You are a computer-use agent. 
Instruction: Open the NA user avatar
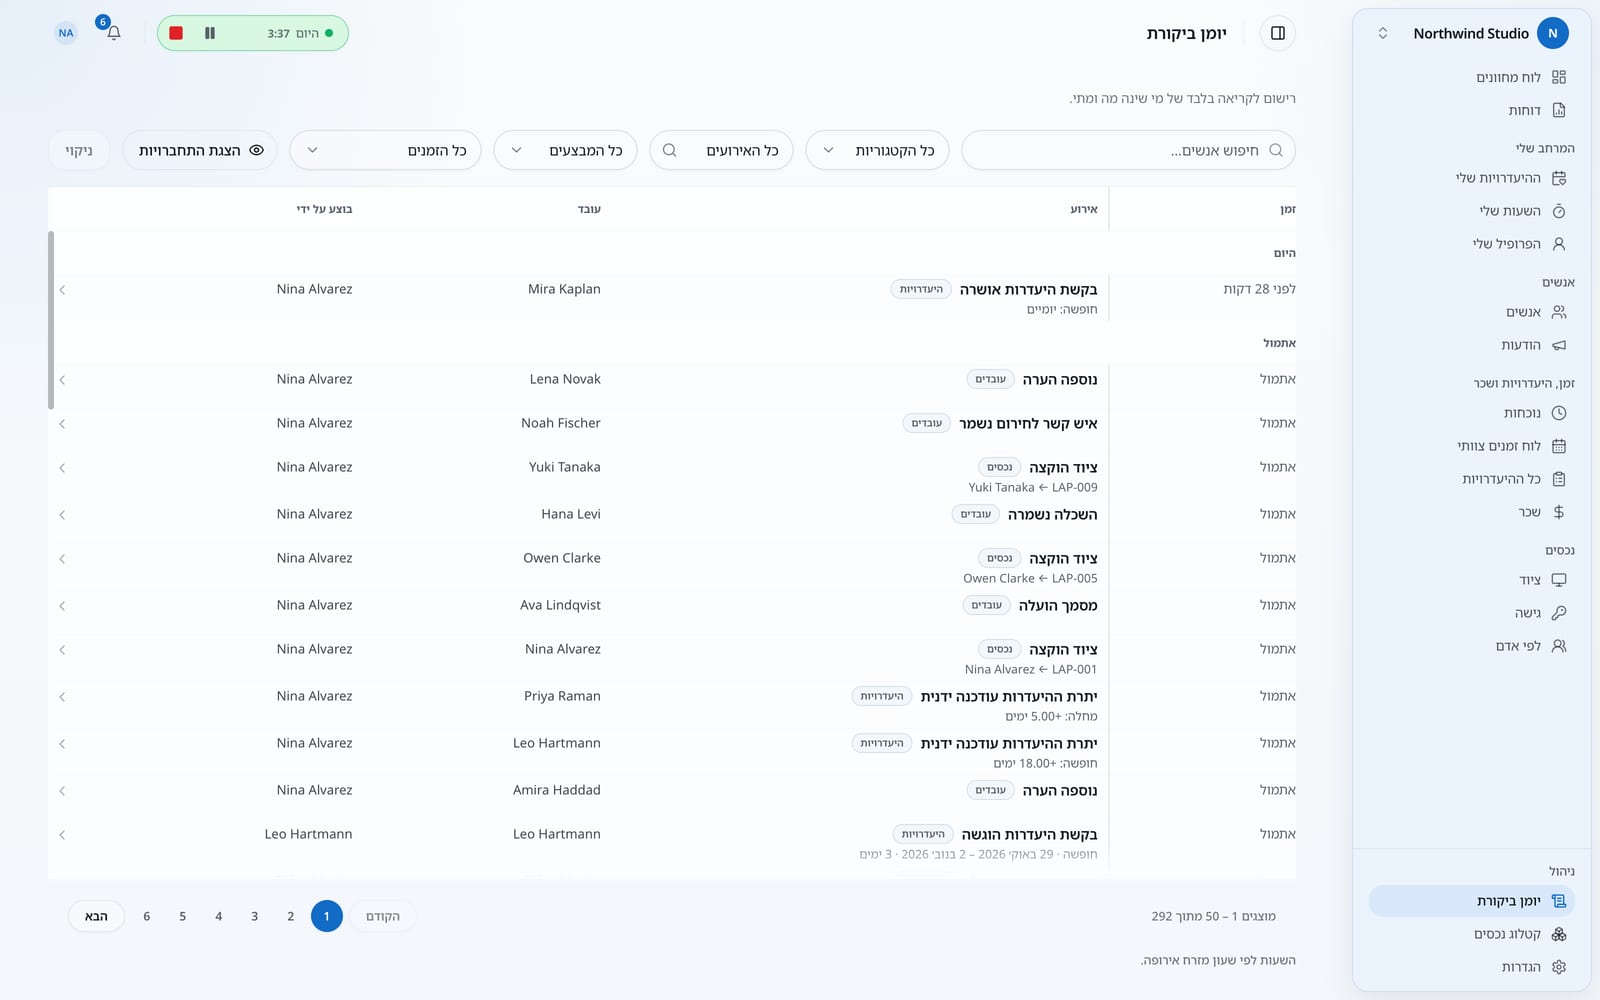coord(66,33)
